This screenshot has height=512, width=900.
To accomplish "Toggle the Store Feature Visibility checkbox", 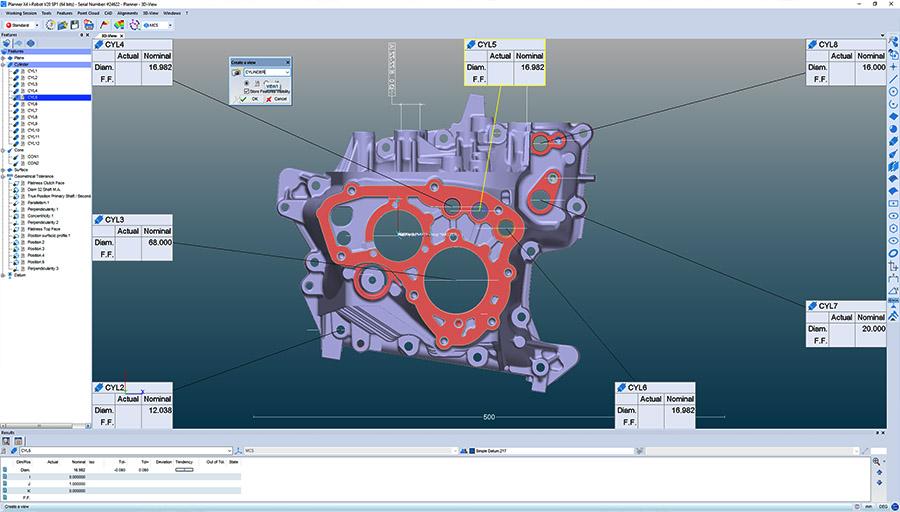I will click(245, 91).
